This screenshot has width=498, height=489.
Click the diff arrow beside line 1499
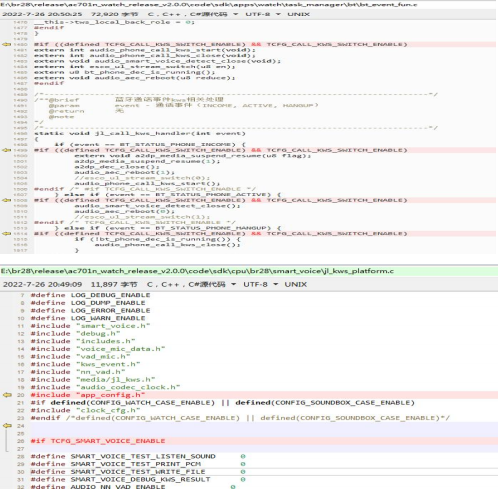(6, 150)
